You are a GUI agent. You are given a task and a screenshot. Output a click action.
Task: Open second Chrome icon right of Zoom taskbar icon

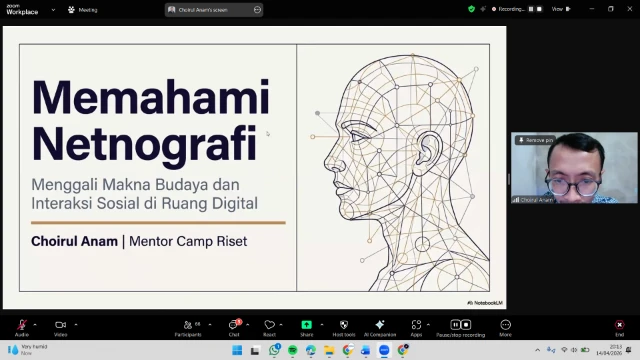(403, 350)
